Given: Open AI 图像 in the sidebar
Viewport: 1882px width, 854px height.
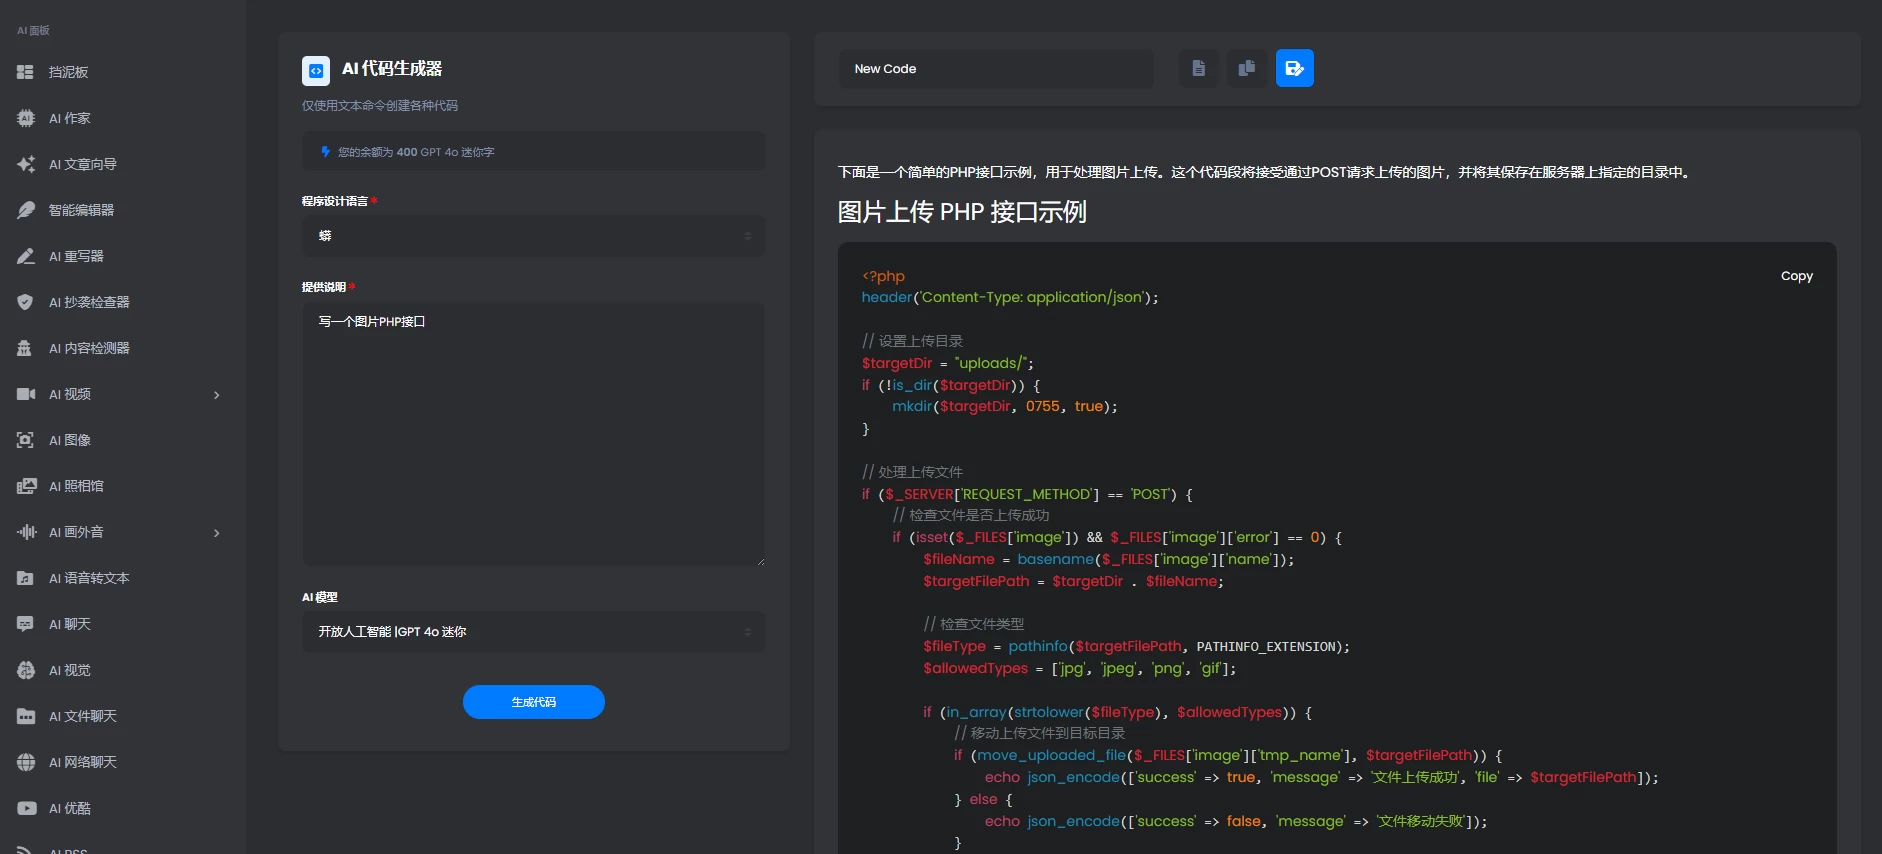Looking at the screenshot, I should 69,440.
